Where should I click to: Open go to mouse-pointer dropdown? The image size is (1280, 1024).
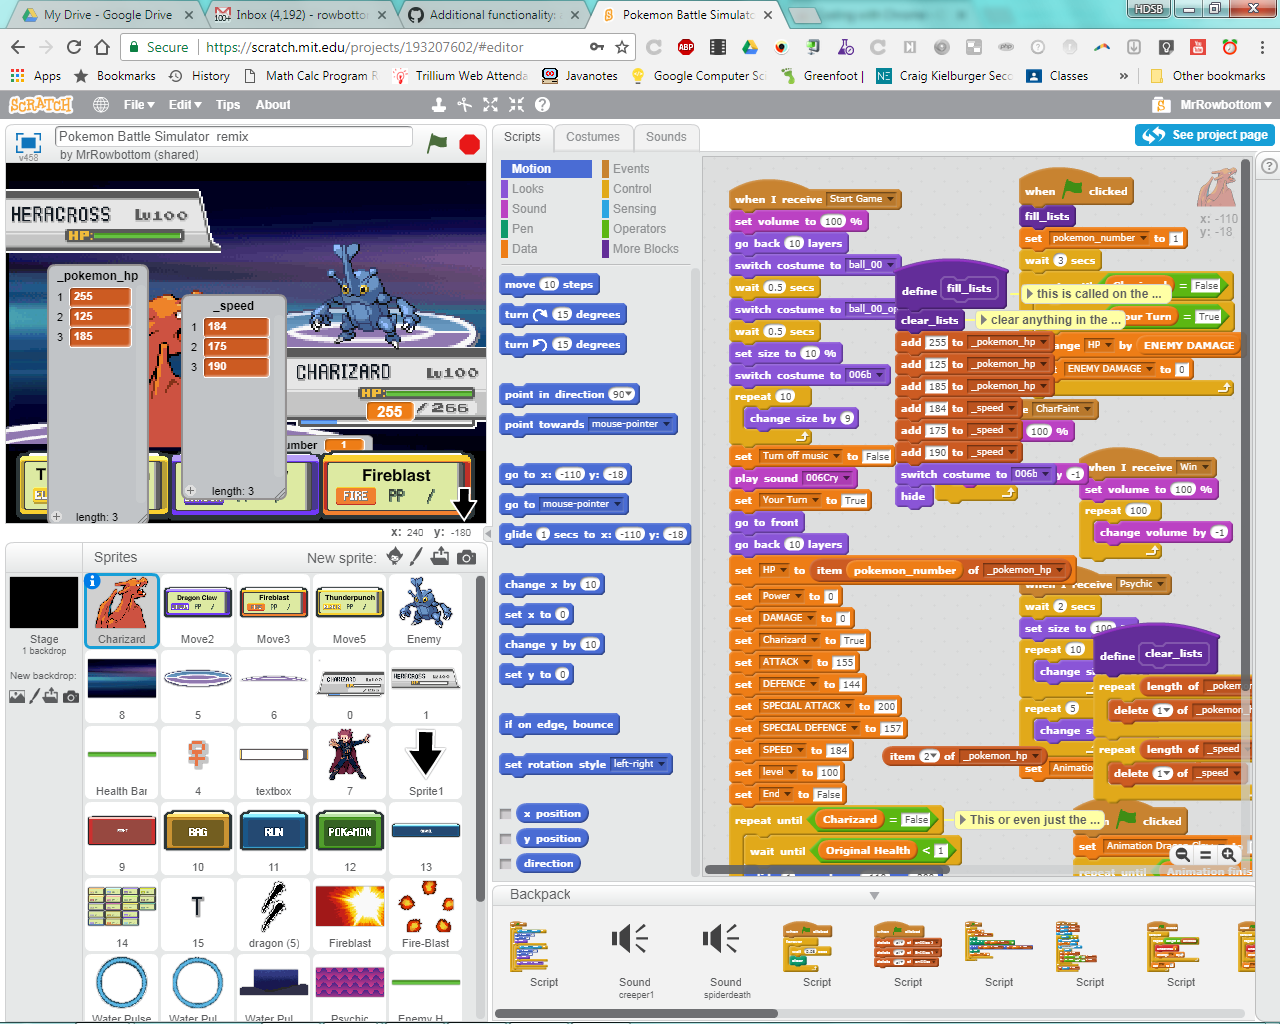click(618, 504)
